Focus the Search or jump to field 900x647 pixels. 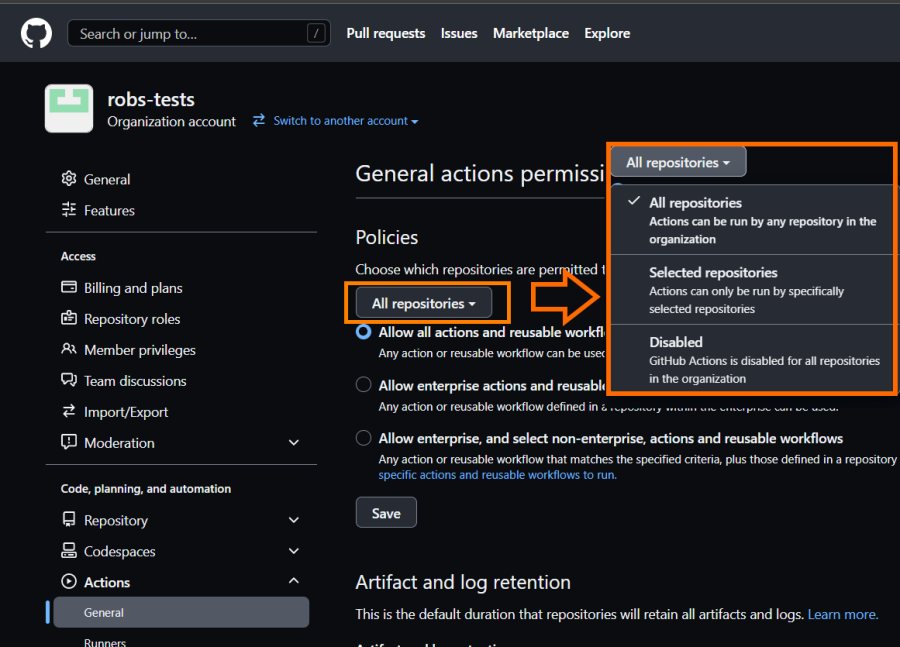pyautogui.click(x=199, y=33)
